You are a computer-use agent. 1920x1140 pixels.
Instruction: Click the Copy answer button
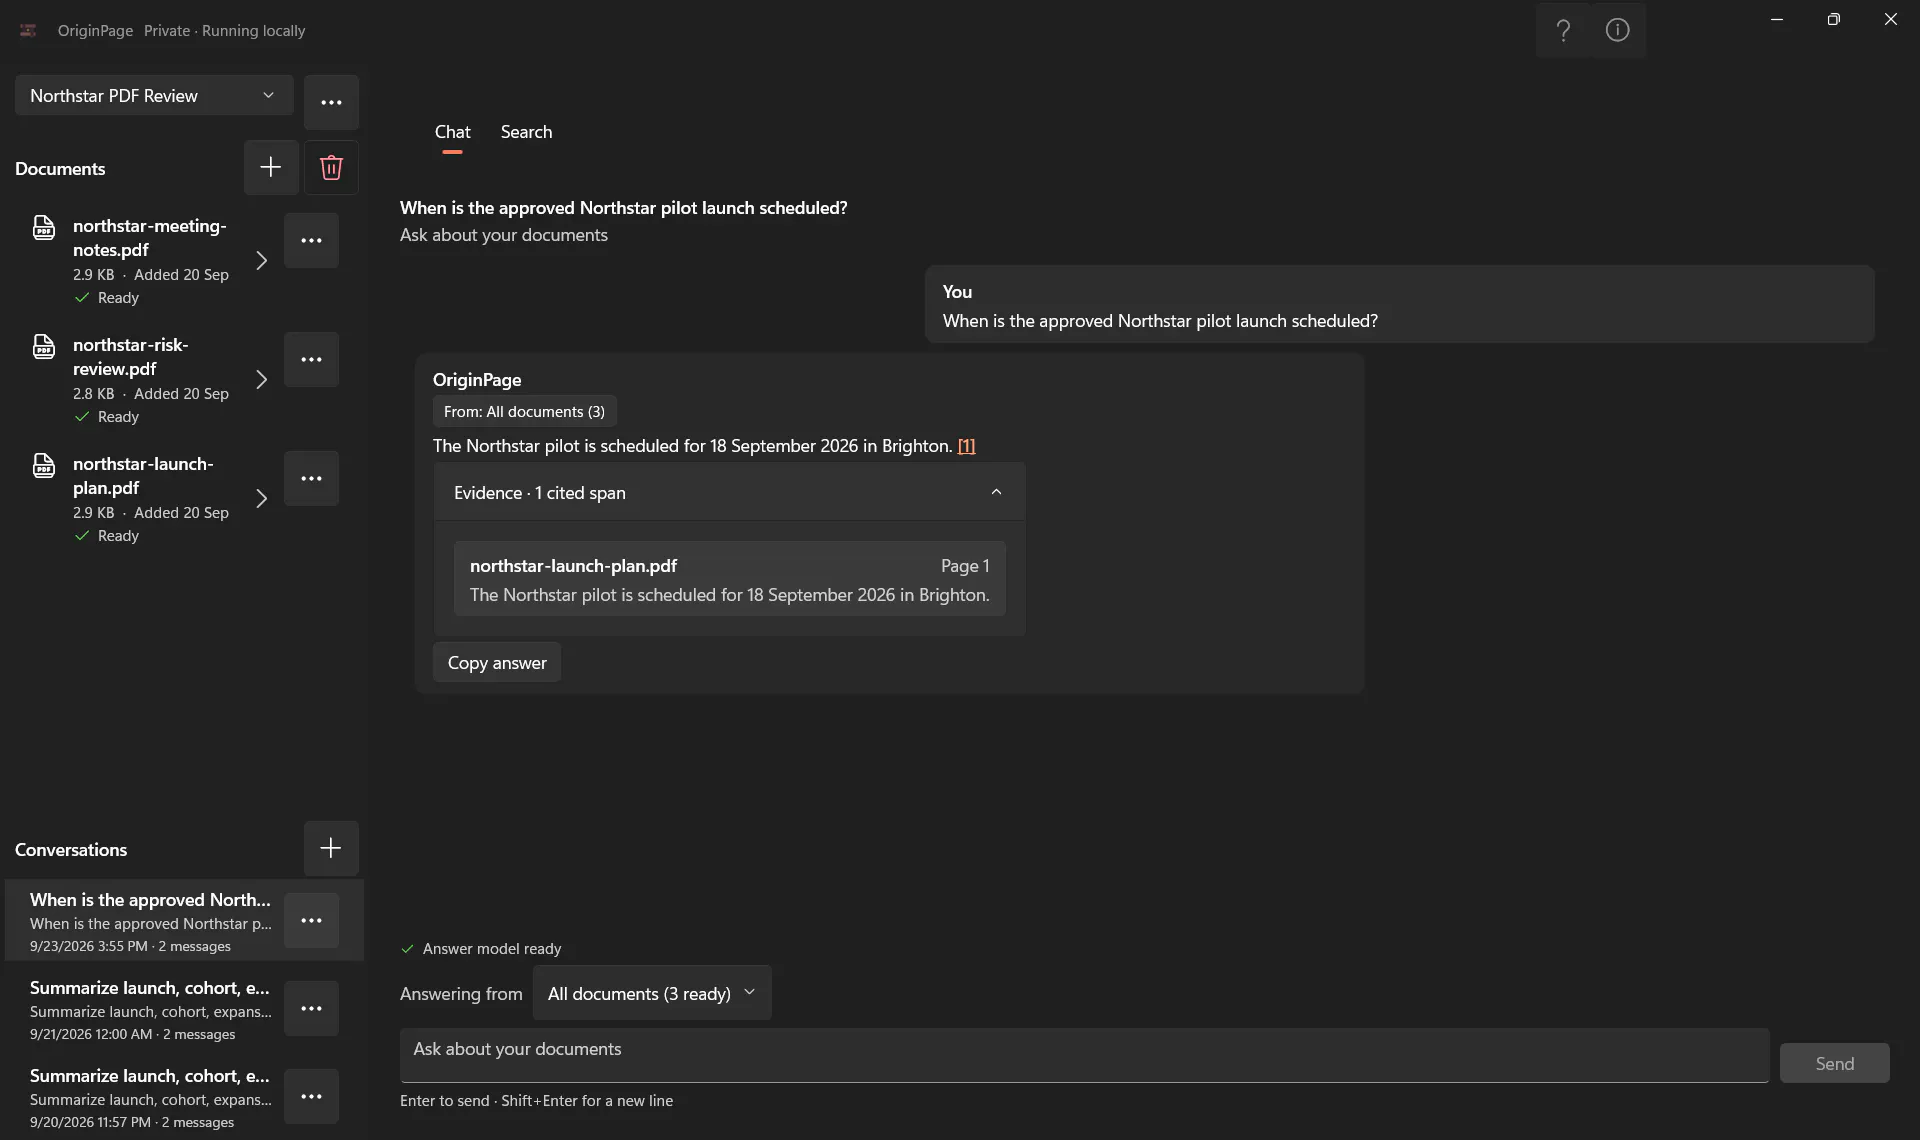[x=497, y=662]
